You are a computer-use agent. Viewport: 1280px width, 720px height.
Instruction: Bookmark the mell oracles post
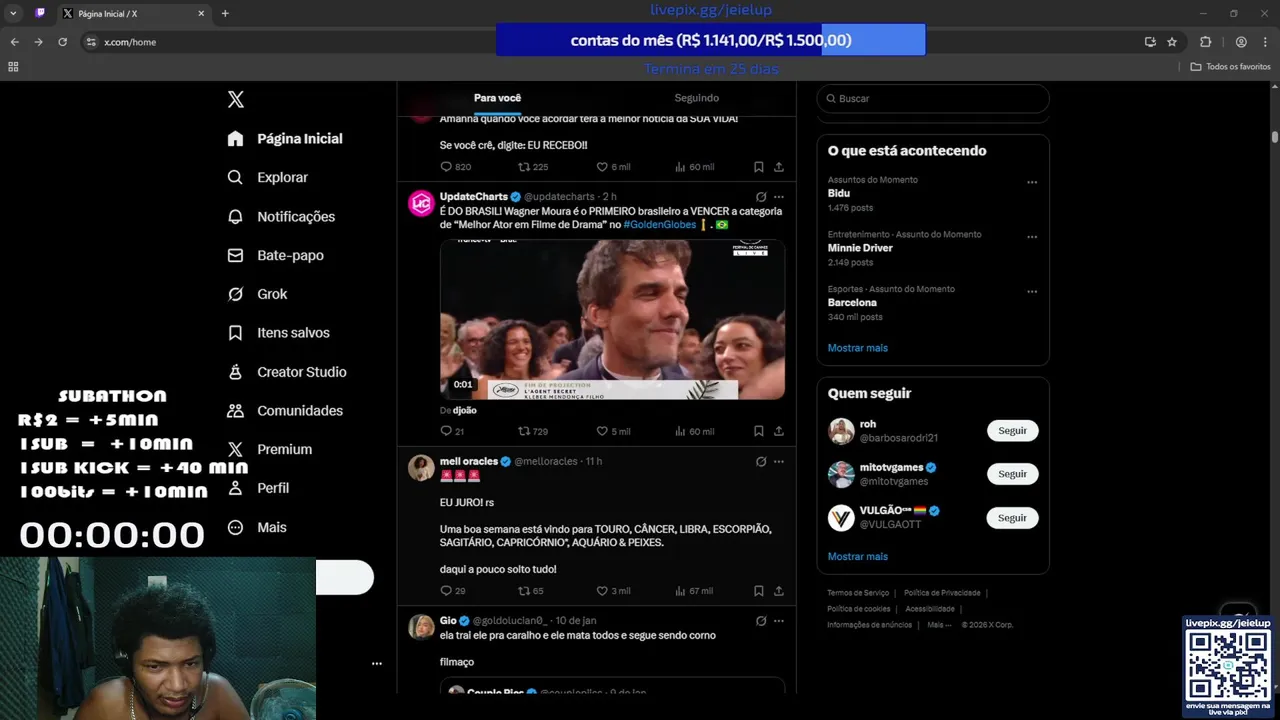(x=759, y=591)
